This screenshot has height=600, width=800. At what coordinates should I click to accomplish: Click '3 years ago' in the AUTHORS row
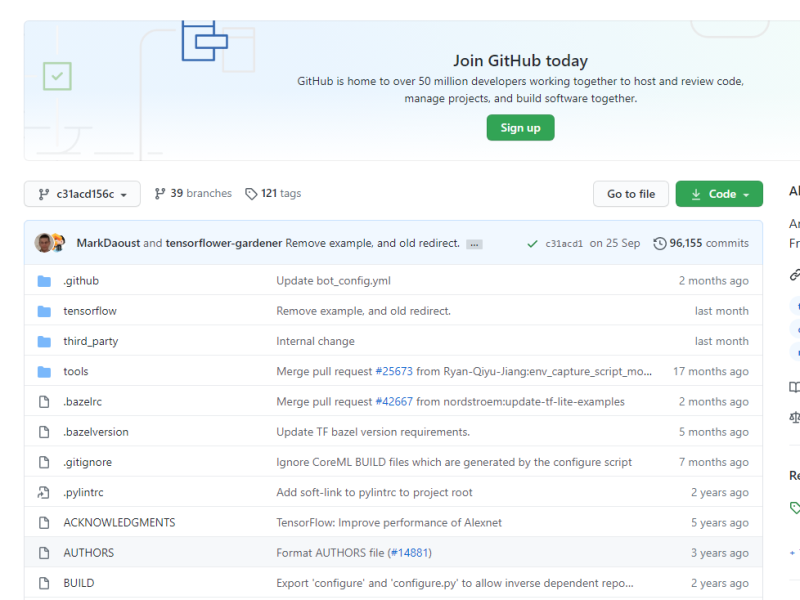pos(720,553)
